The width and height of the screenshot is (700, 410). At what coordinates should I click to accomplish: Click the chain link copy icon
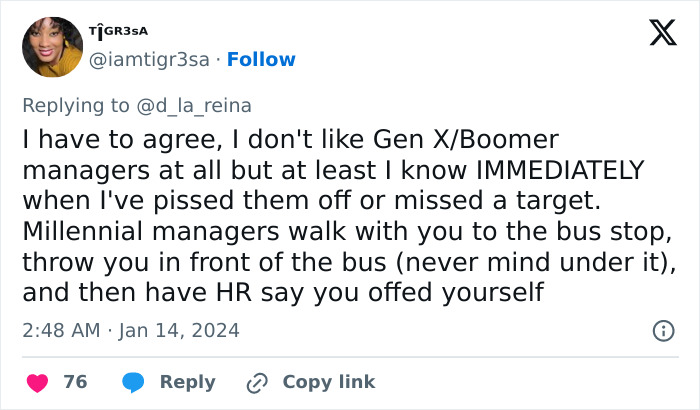[x=257, y=382]
